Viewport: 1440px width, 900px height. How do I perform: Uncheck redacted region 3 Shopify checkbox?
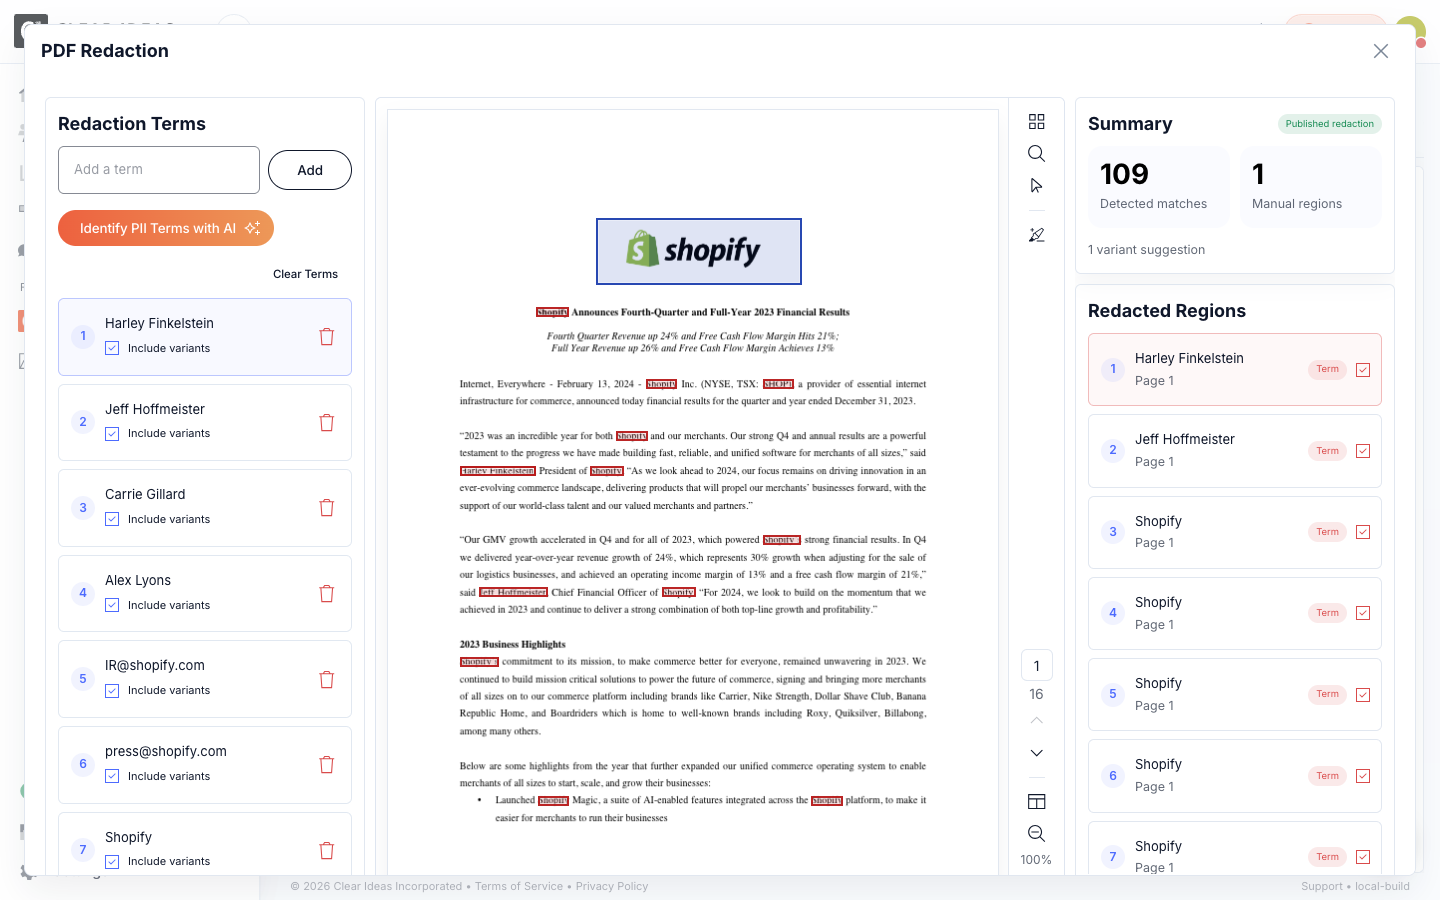click(x=1363, y=532)
